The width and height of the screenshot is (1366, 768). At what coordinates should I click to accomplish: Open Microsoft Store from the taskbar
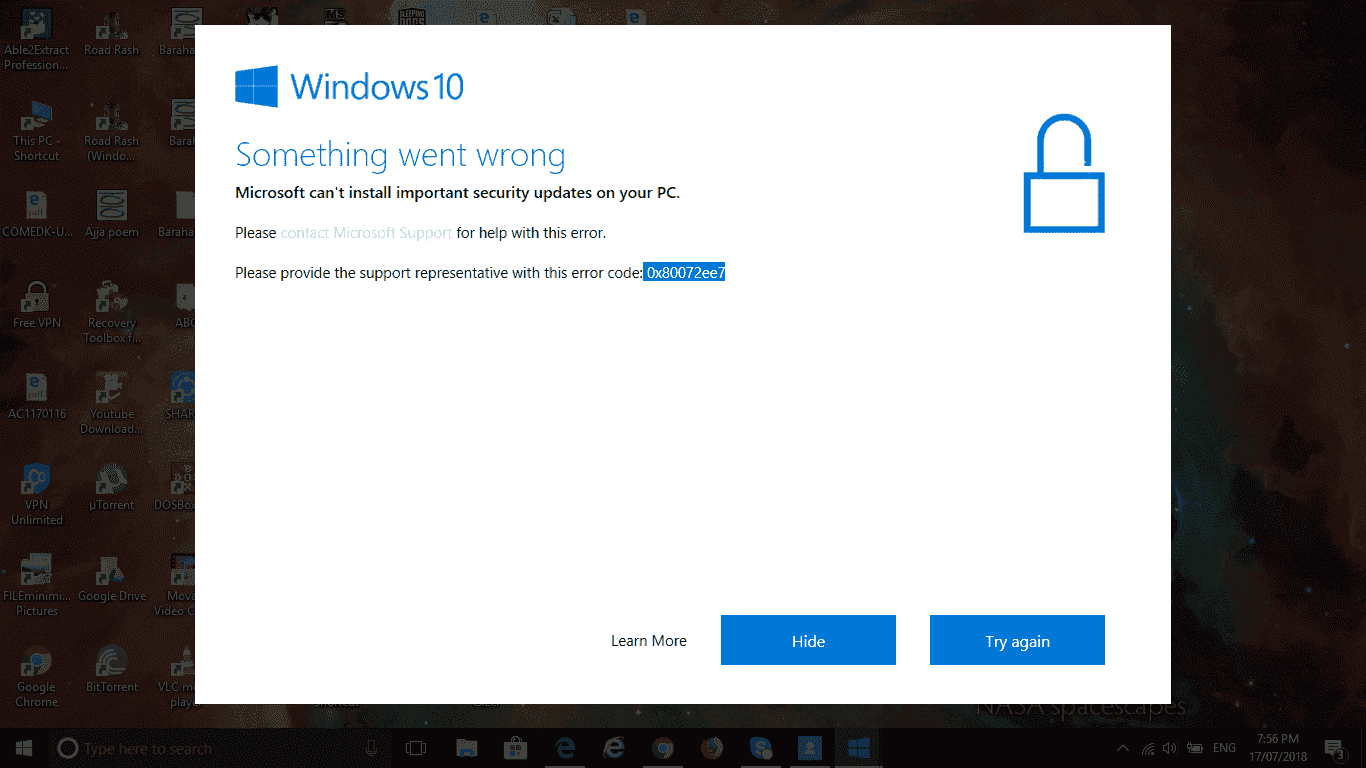pos(515,748)
